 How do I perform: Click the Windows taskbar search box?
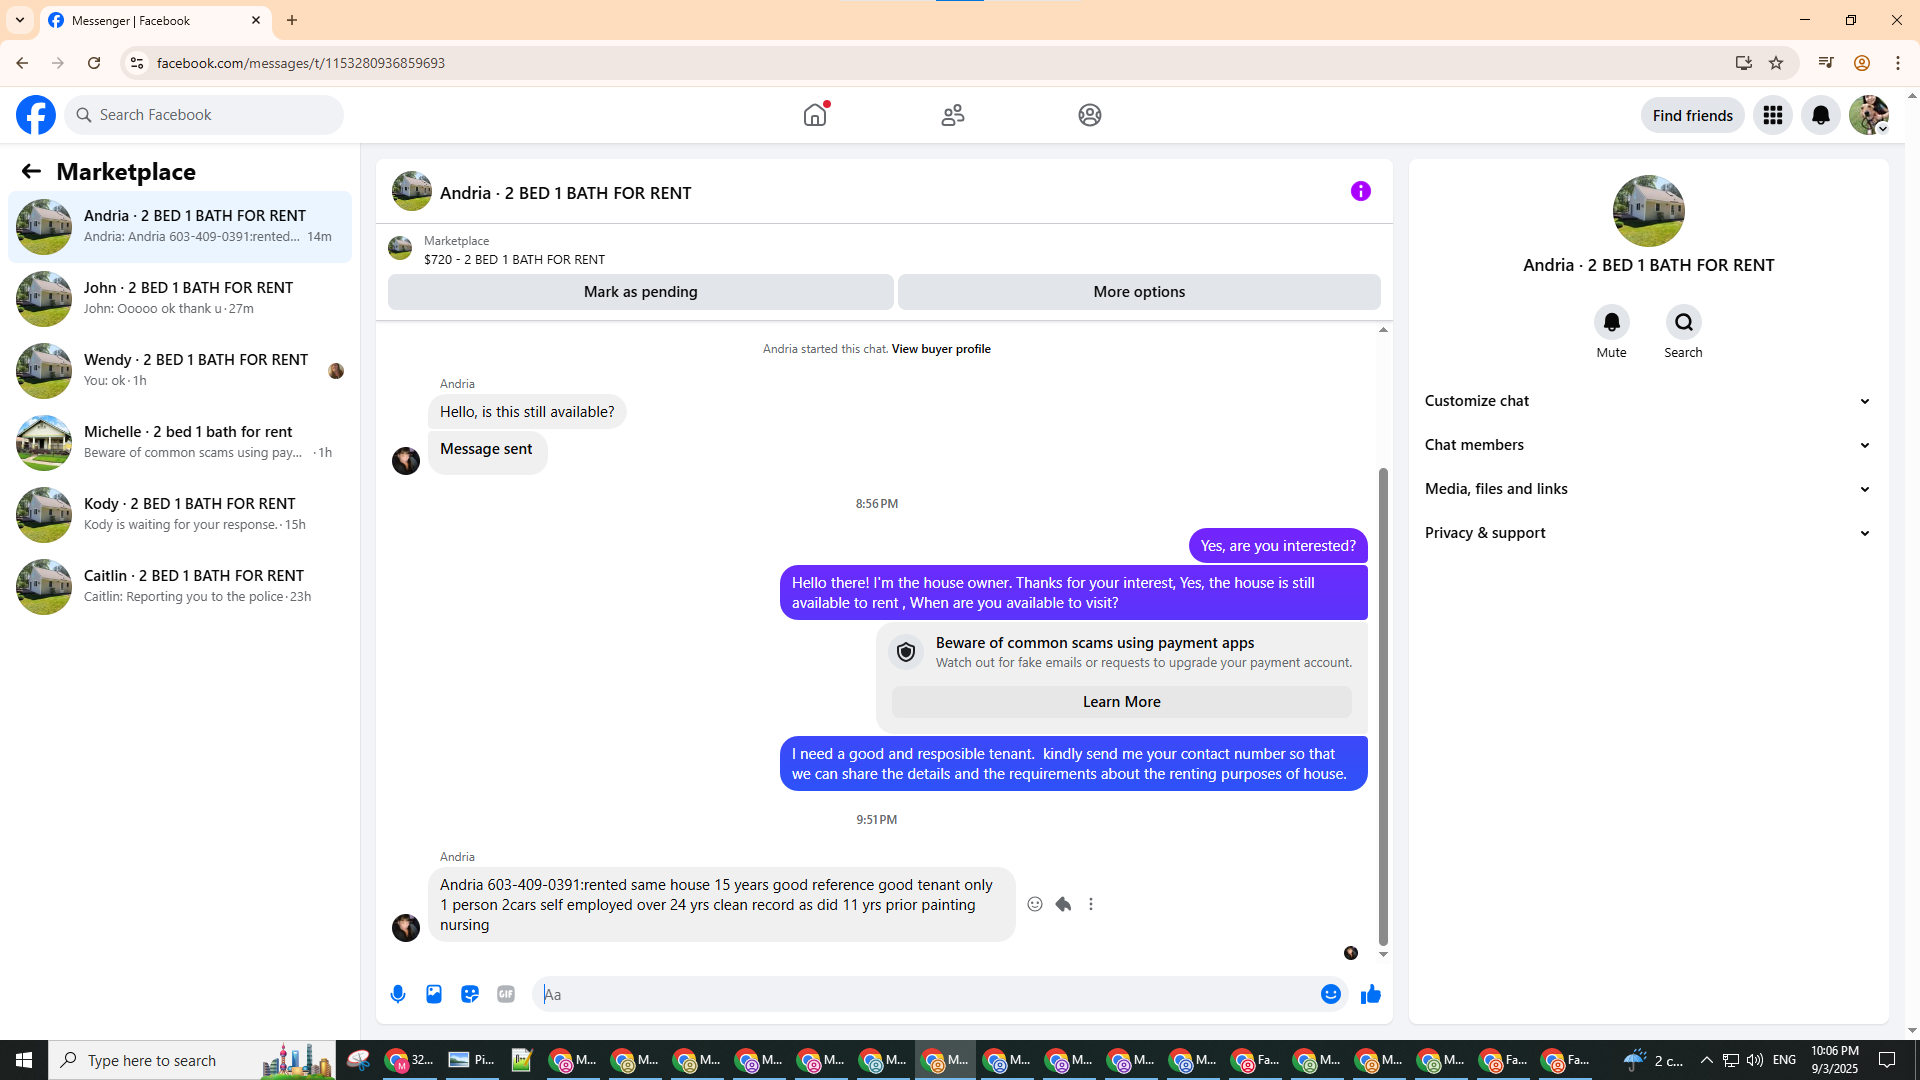193,1060
